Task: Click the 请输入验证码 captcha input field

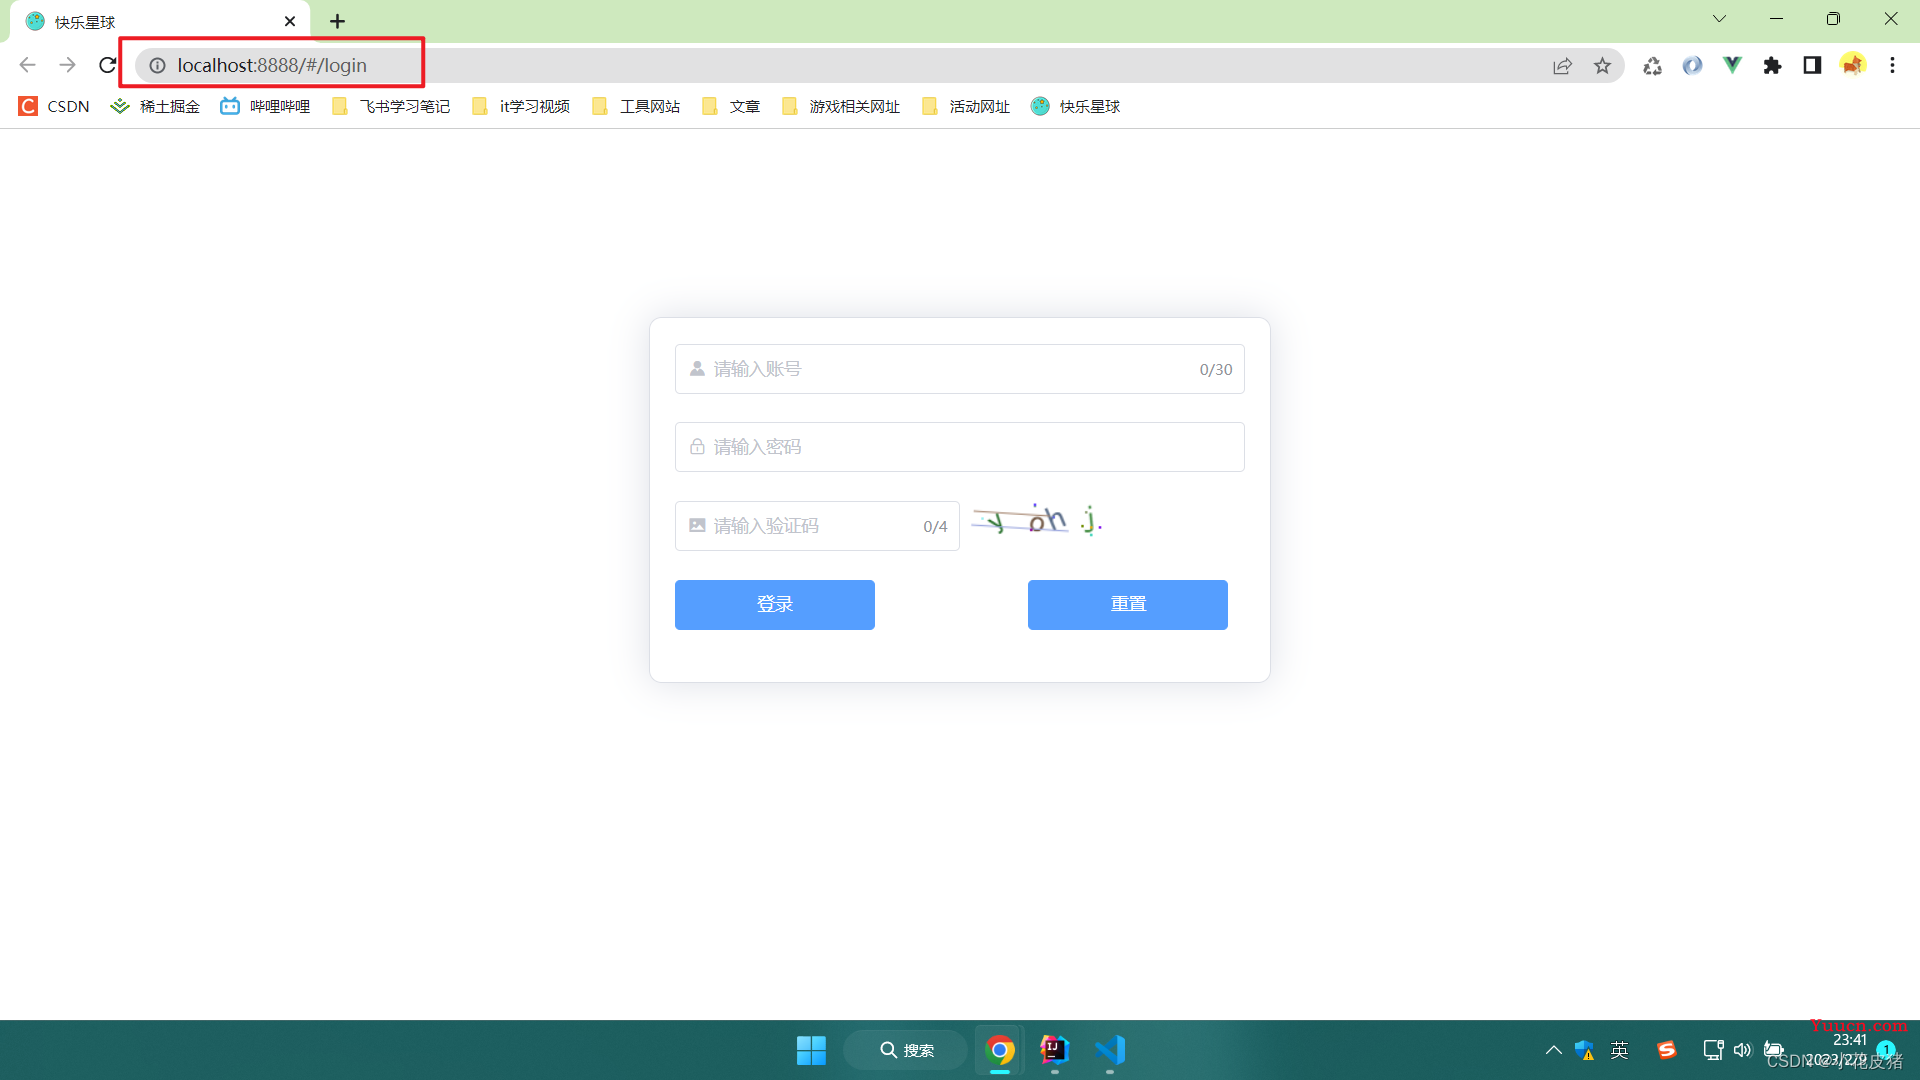Action: click(x=817, y=526)
